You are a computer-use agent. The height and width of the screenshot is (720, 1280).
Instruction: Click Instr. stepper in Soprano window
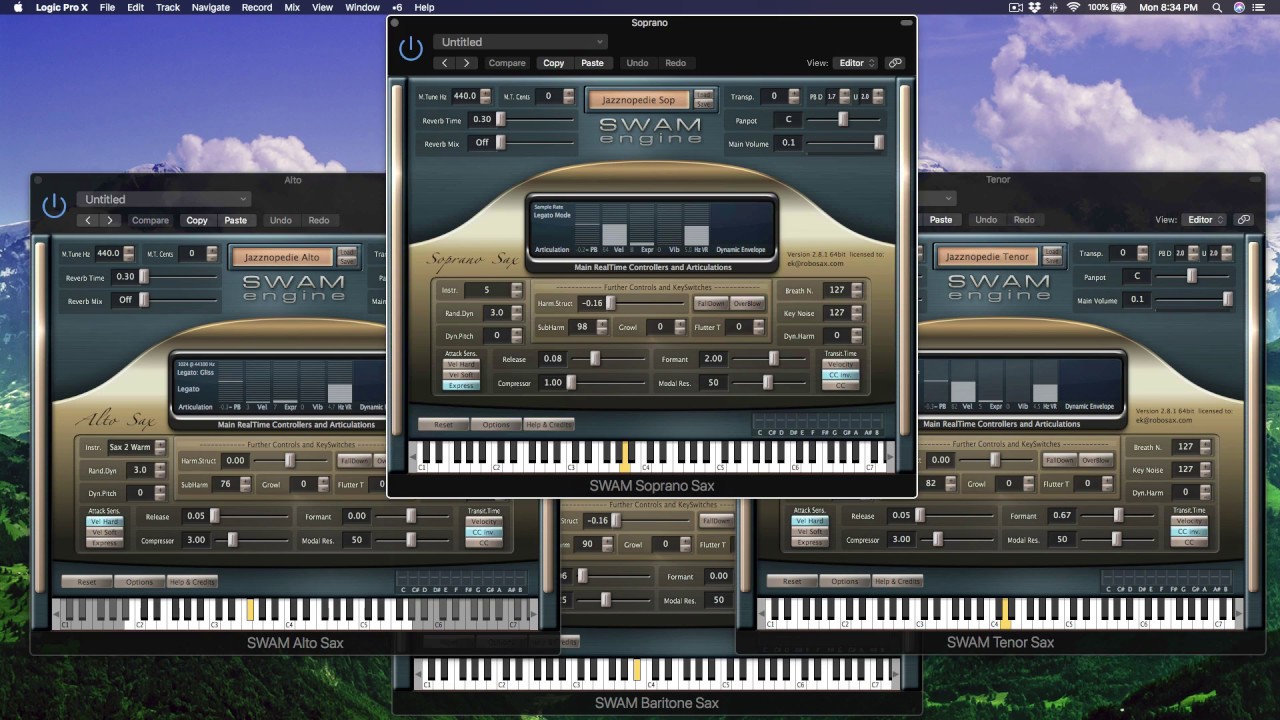pyautogui.click(x=516, y=290)
